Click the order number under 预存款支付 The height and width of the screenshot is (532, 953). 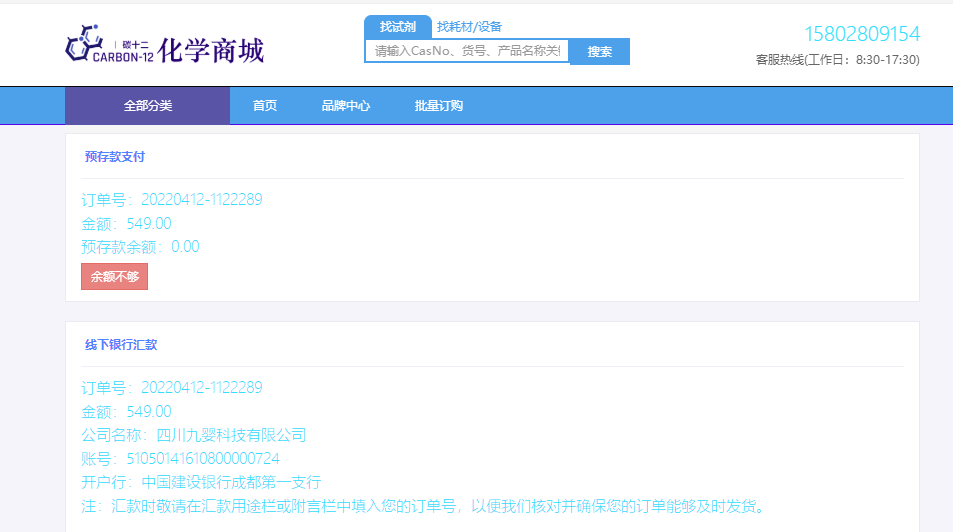coord(171,200)
